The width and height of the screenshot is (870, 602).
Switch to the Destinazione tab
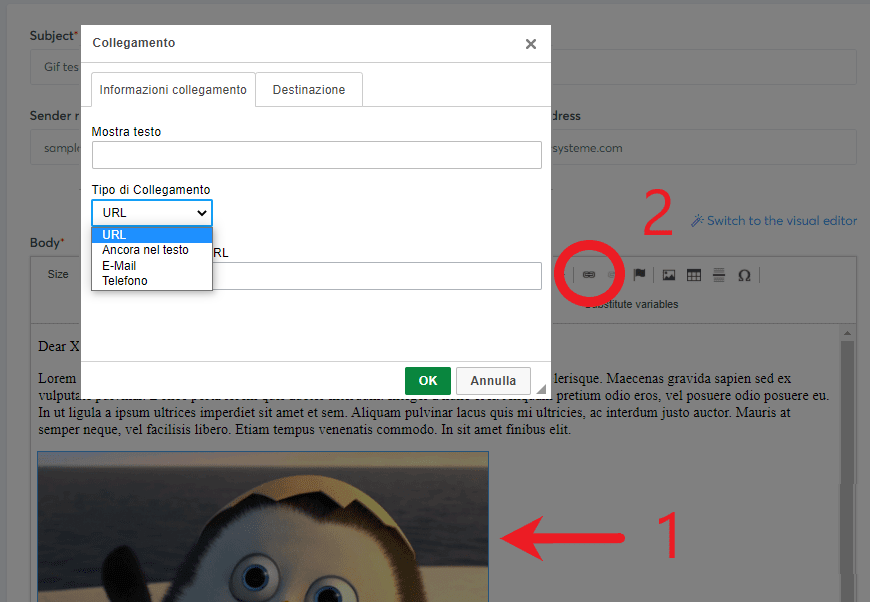click(x=310, y=88)
